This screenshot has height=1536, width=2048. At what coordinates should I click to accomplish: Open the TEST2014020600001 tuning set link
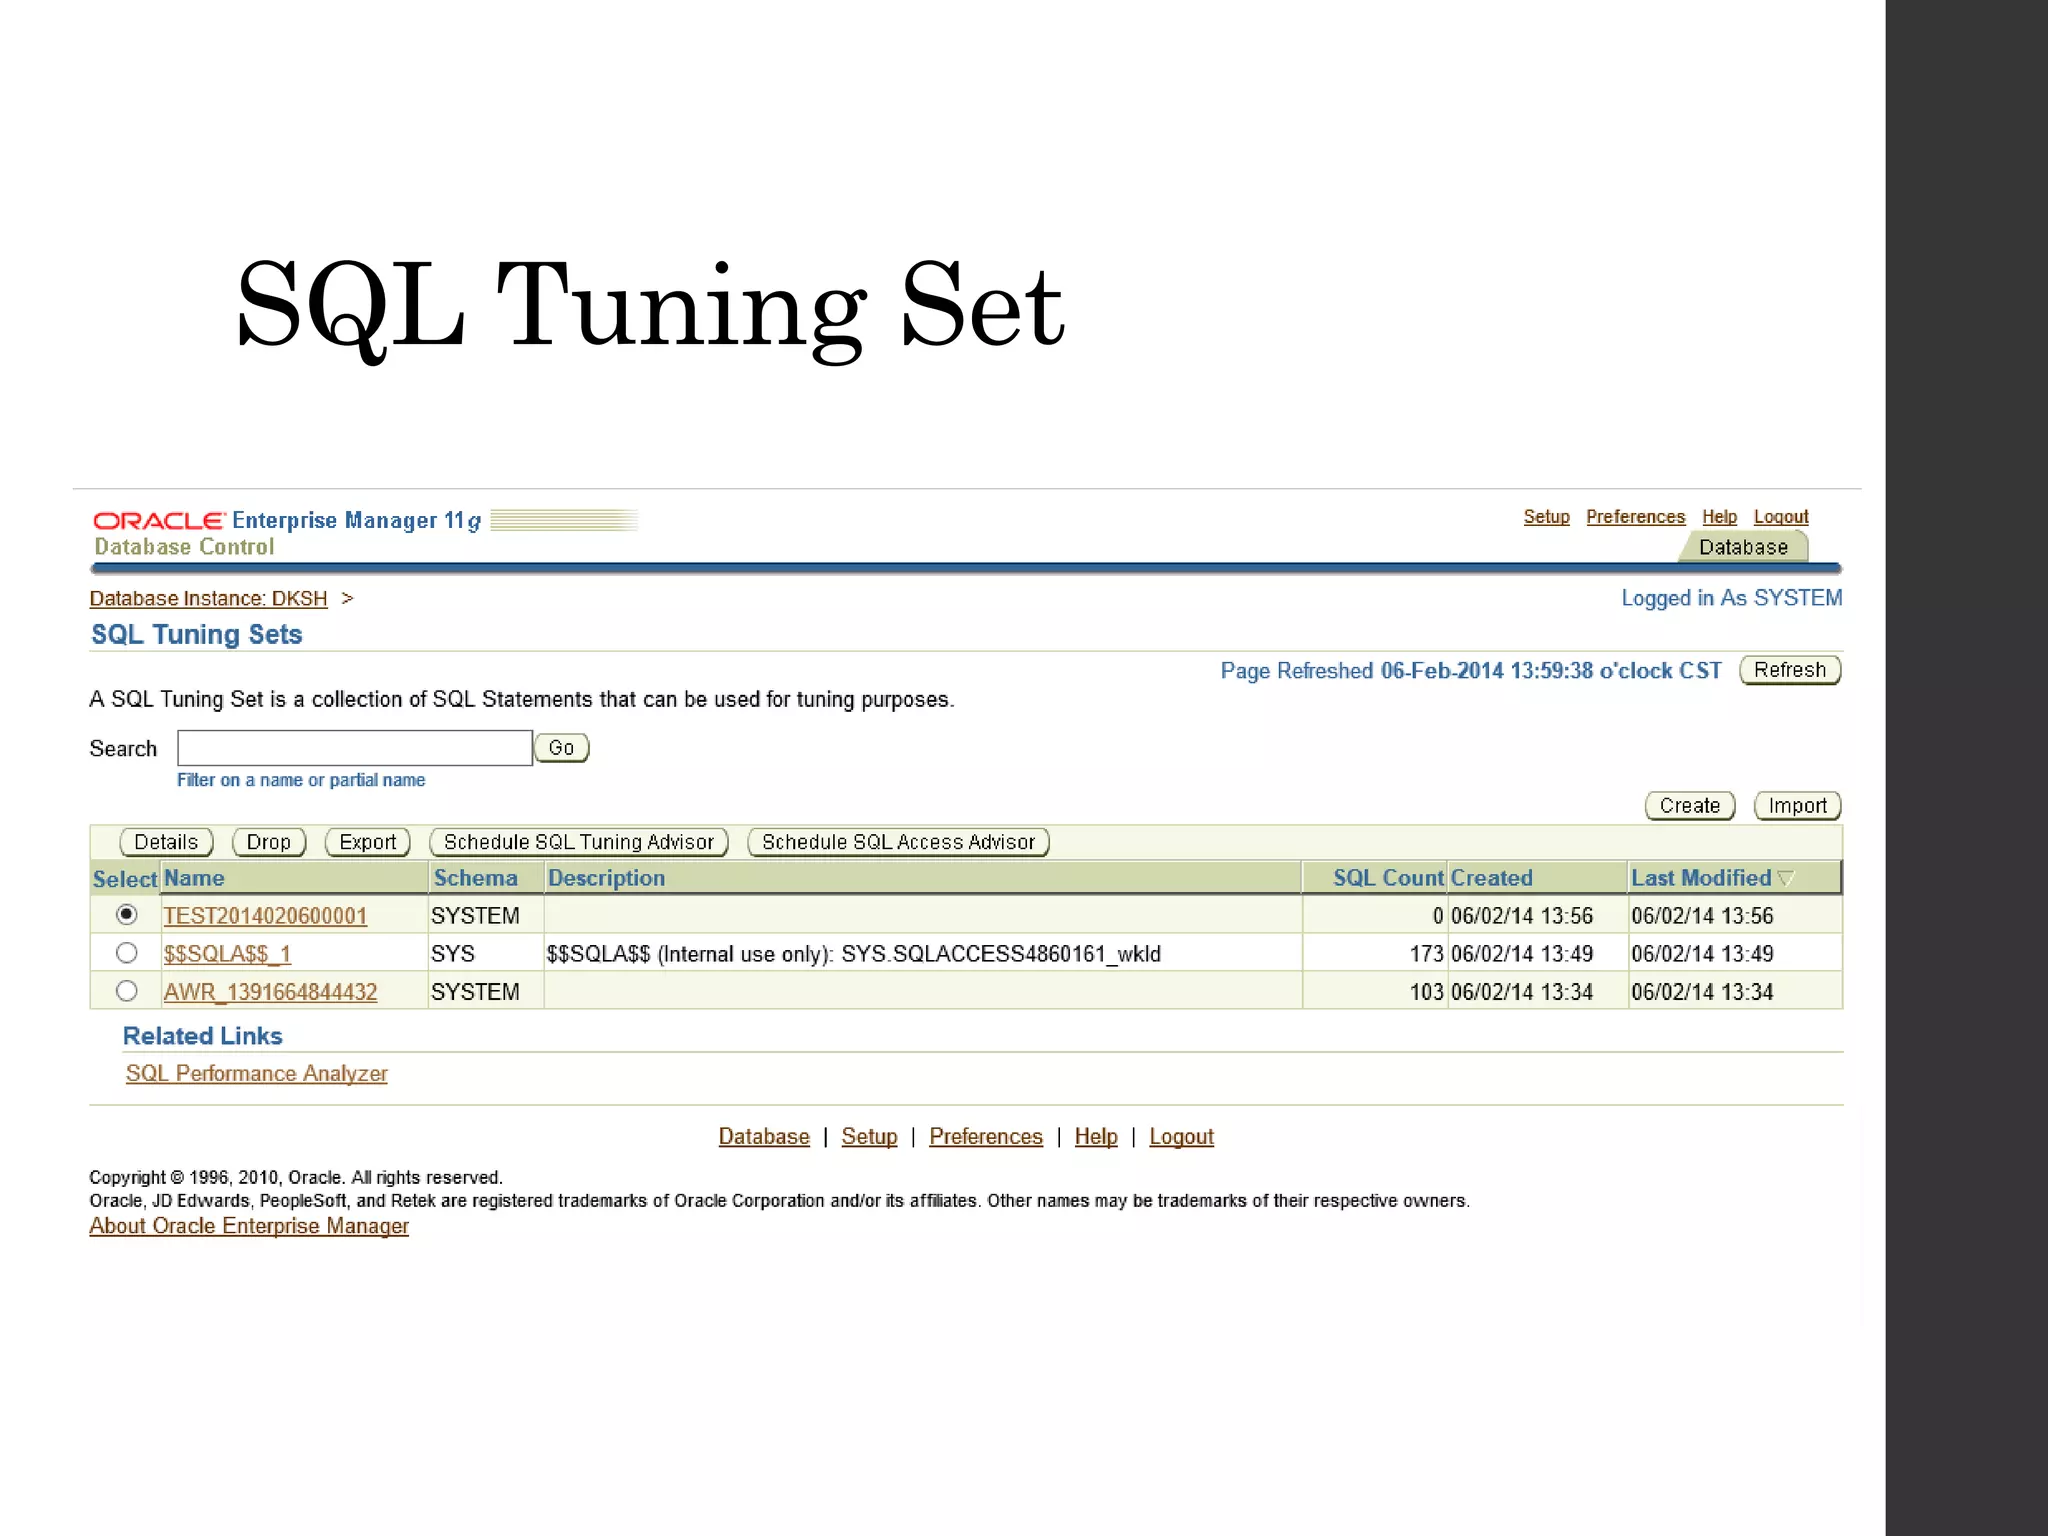[265, 916]
